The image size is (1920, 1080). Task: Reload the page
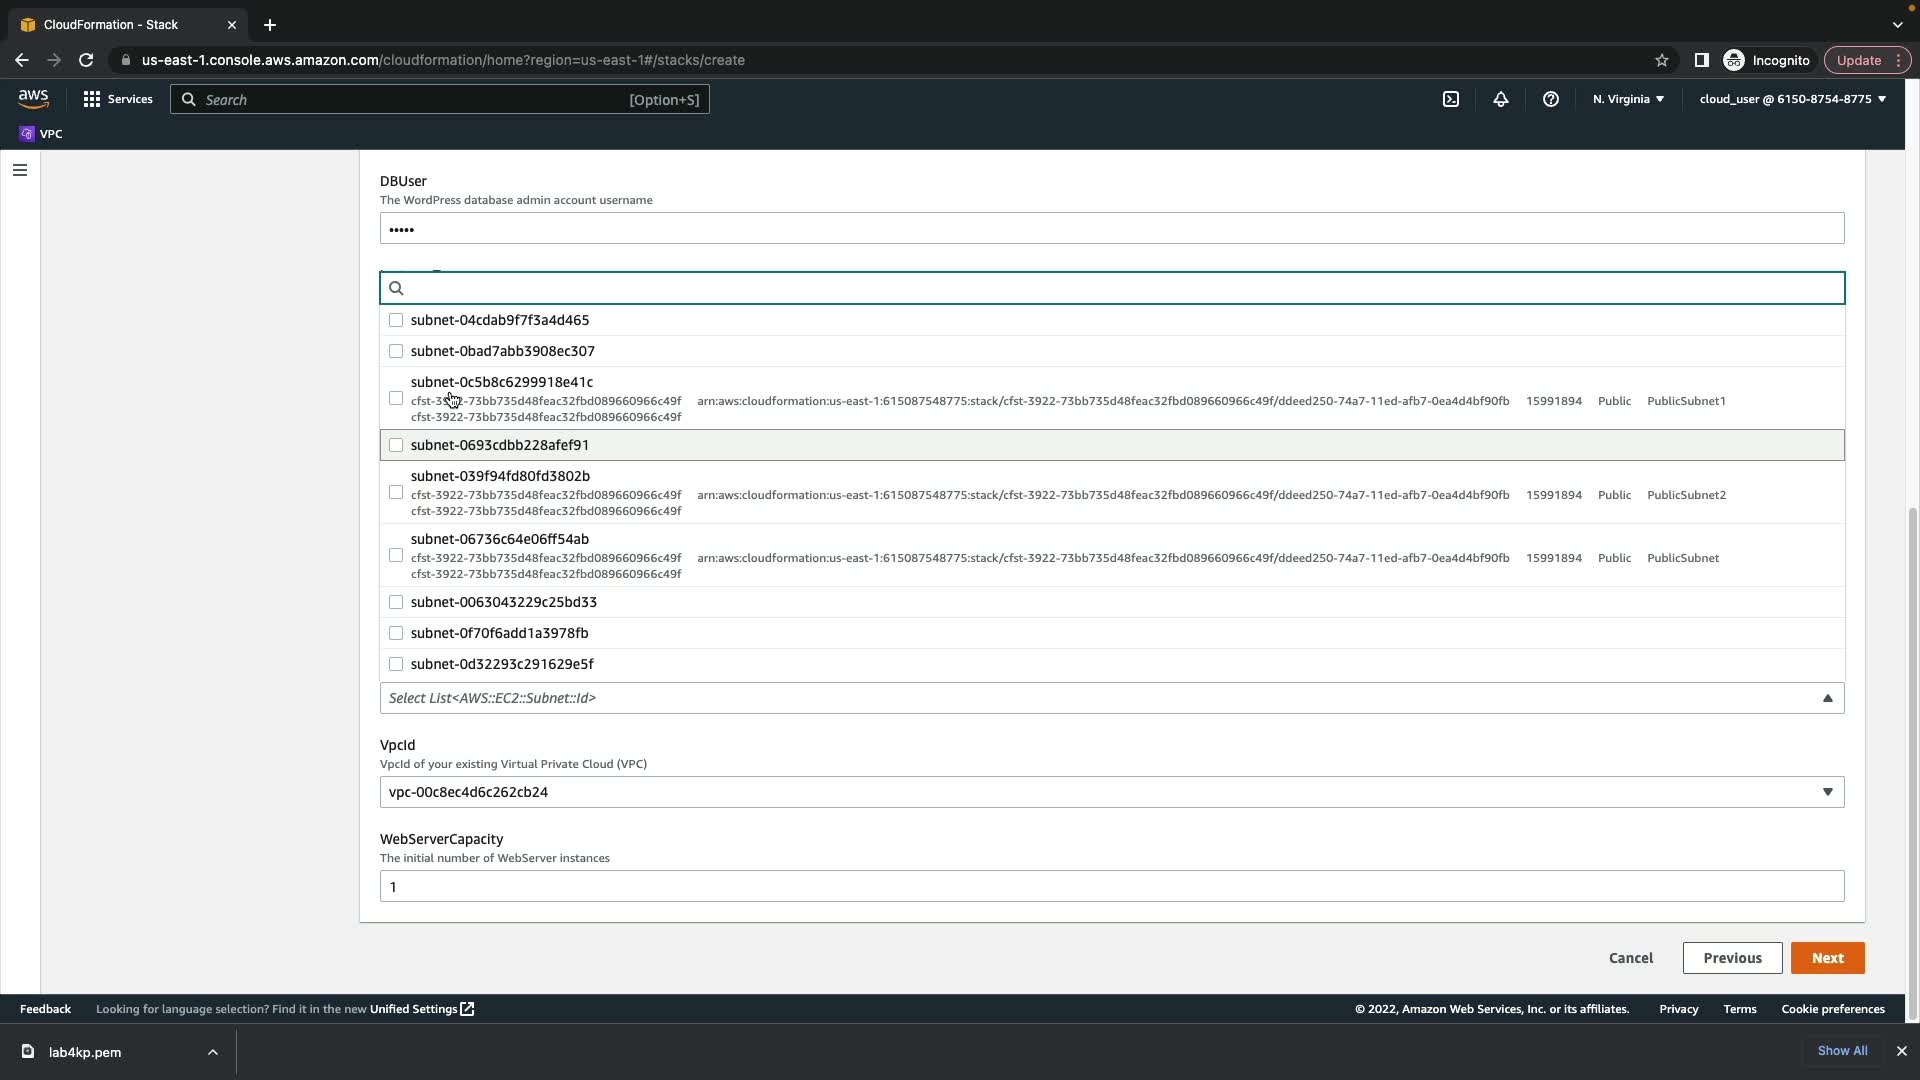click(86, 60)
